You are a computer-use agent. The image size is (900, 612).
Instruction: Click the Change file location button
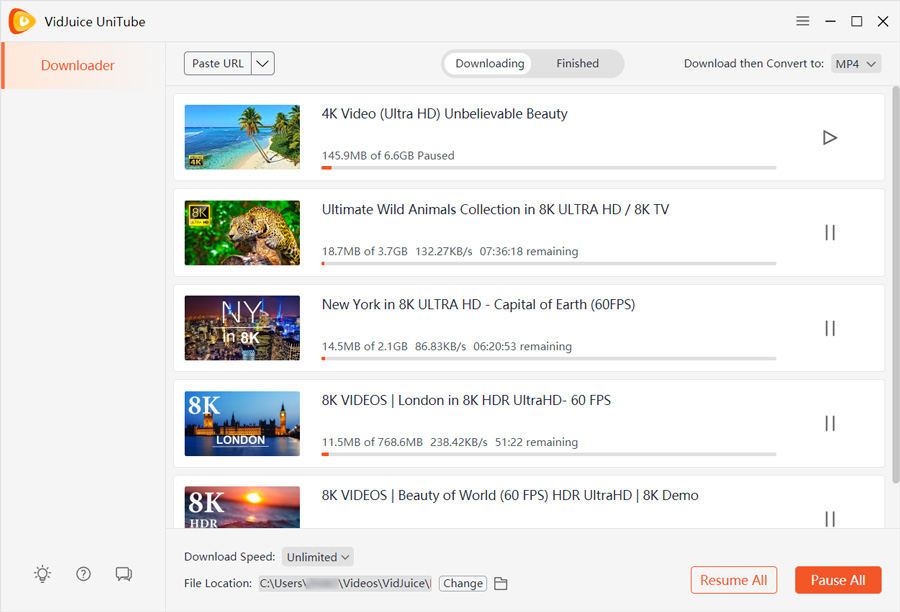click(x=463, y=583)
